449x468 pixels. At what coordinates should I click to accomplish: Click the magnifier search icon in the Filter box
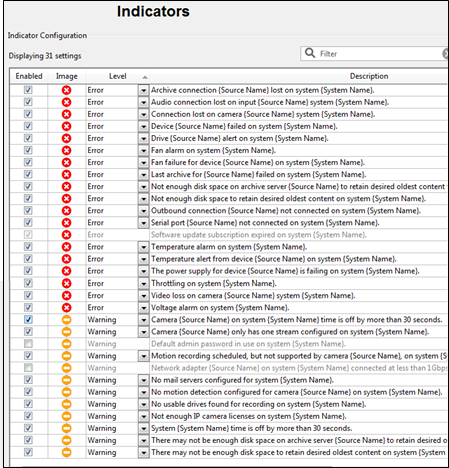[x=310, y=53]
